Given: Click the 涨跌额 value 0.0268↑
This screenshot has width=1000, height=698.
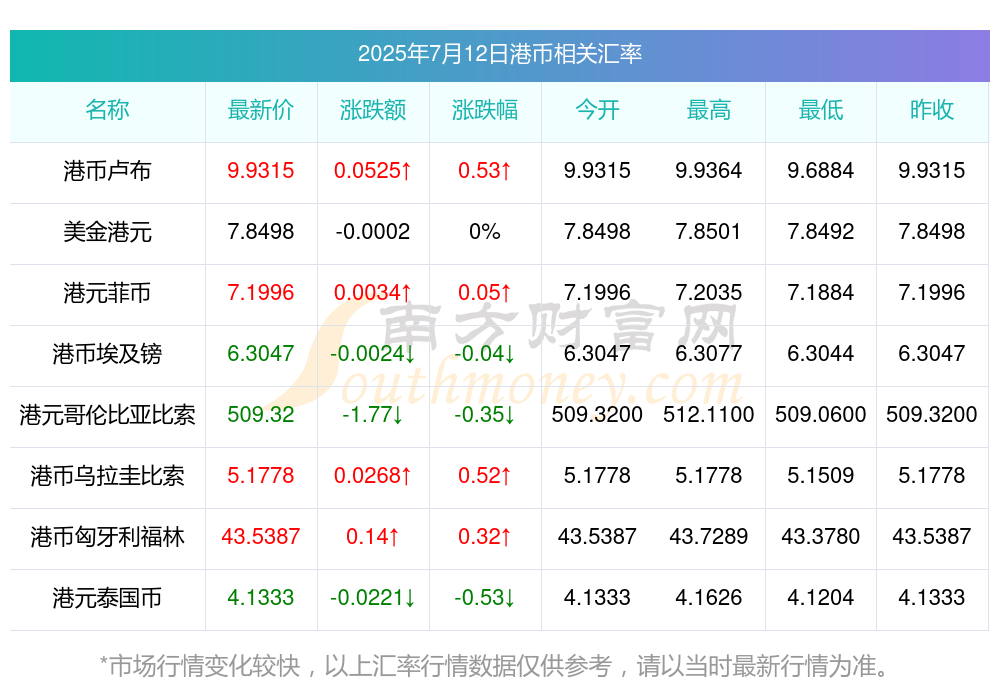Looking at the screenshot, I should click(373, 475).
